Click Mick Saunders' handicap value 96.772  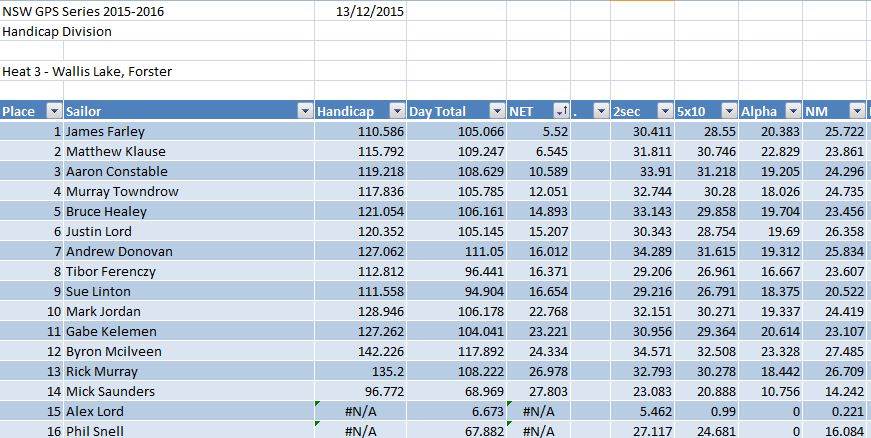tap(360, 391)
